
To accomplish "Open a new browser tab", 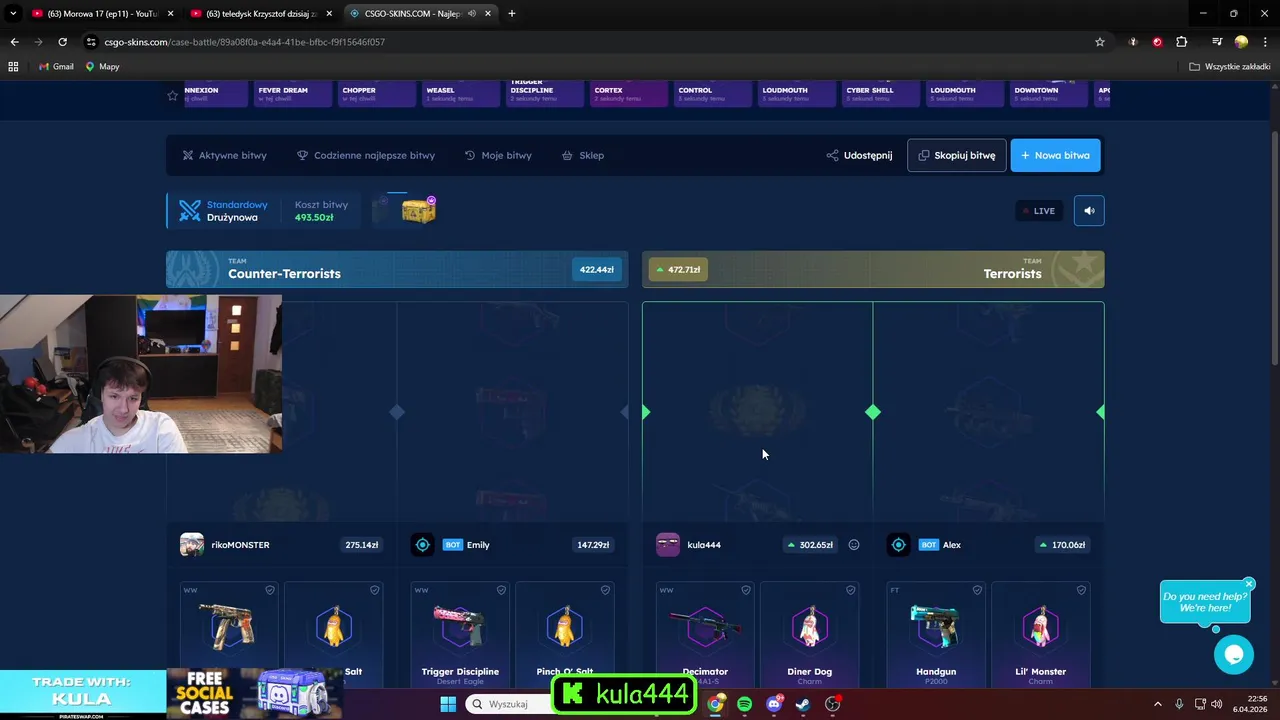I will [x=512, y=14].
